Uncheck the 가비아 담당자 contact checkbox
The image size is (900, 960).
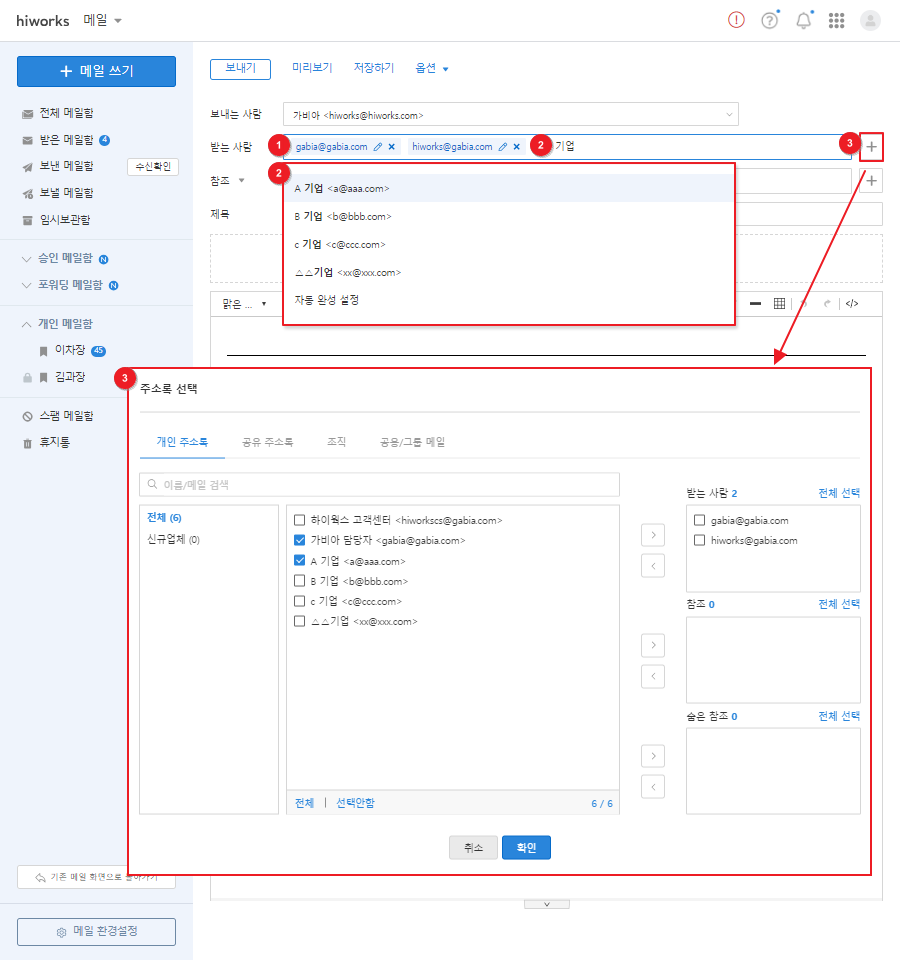point(299,541)
